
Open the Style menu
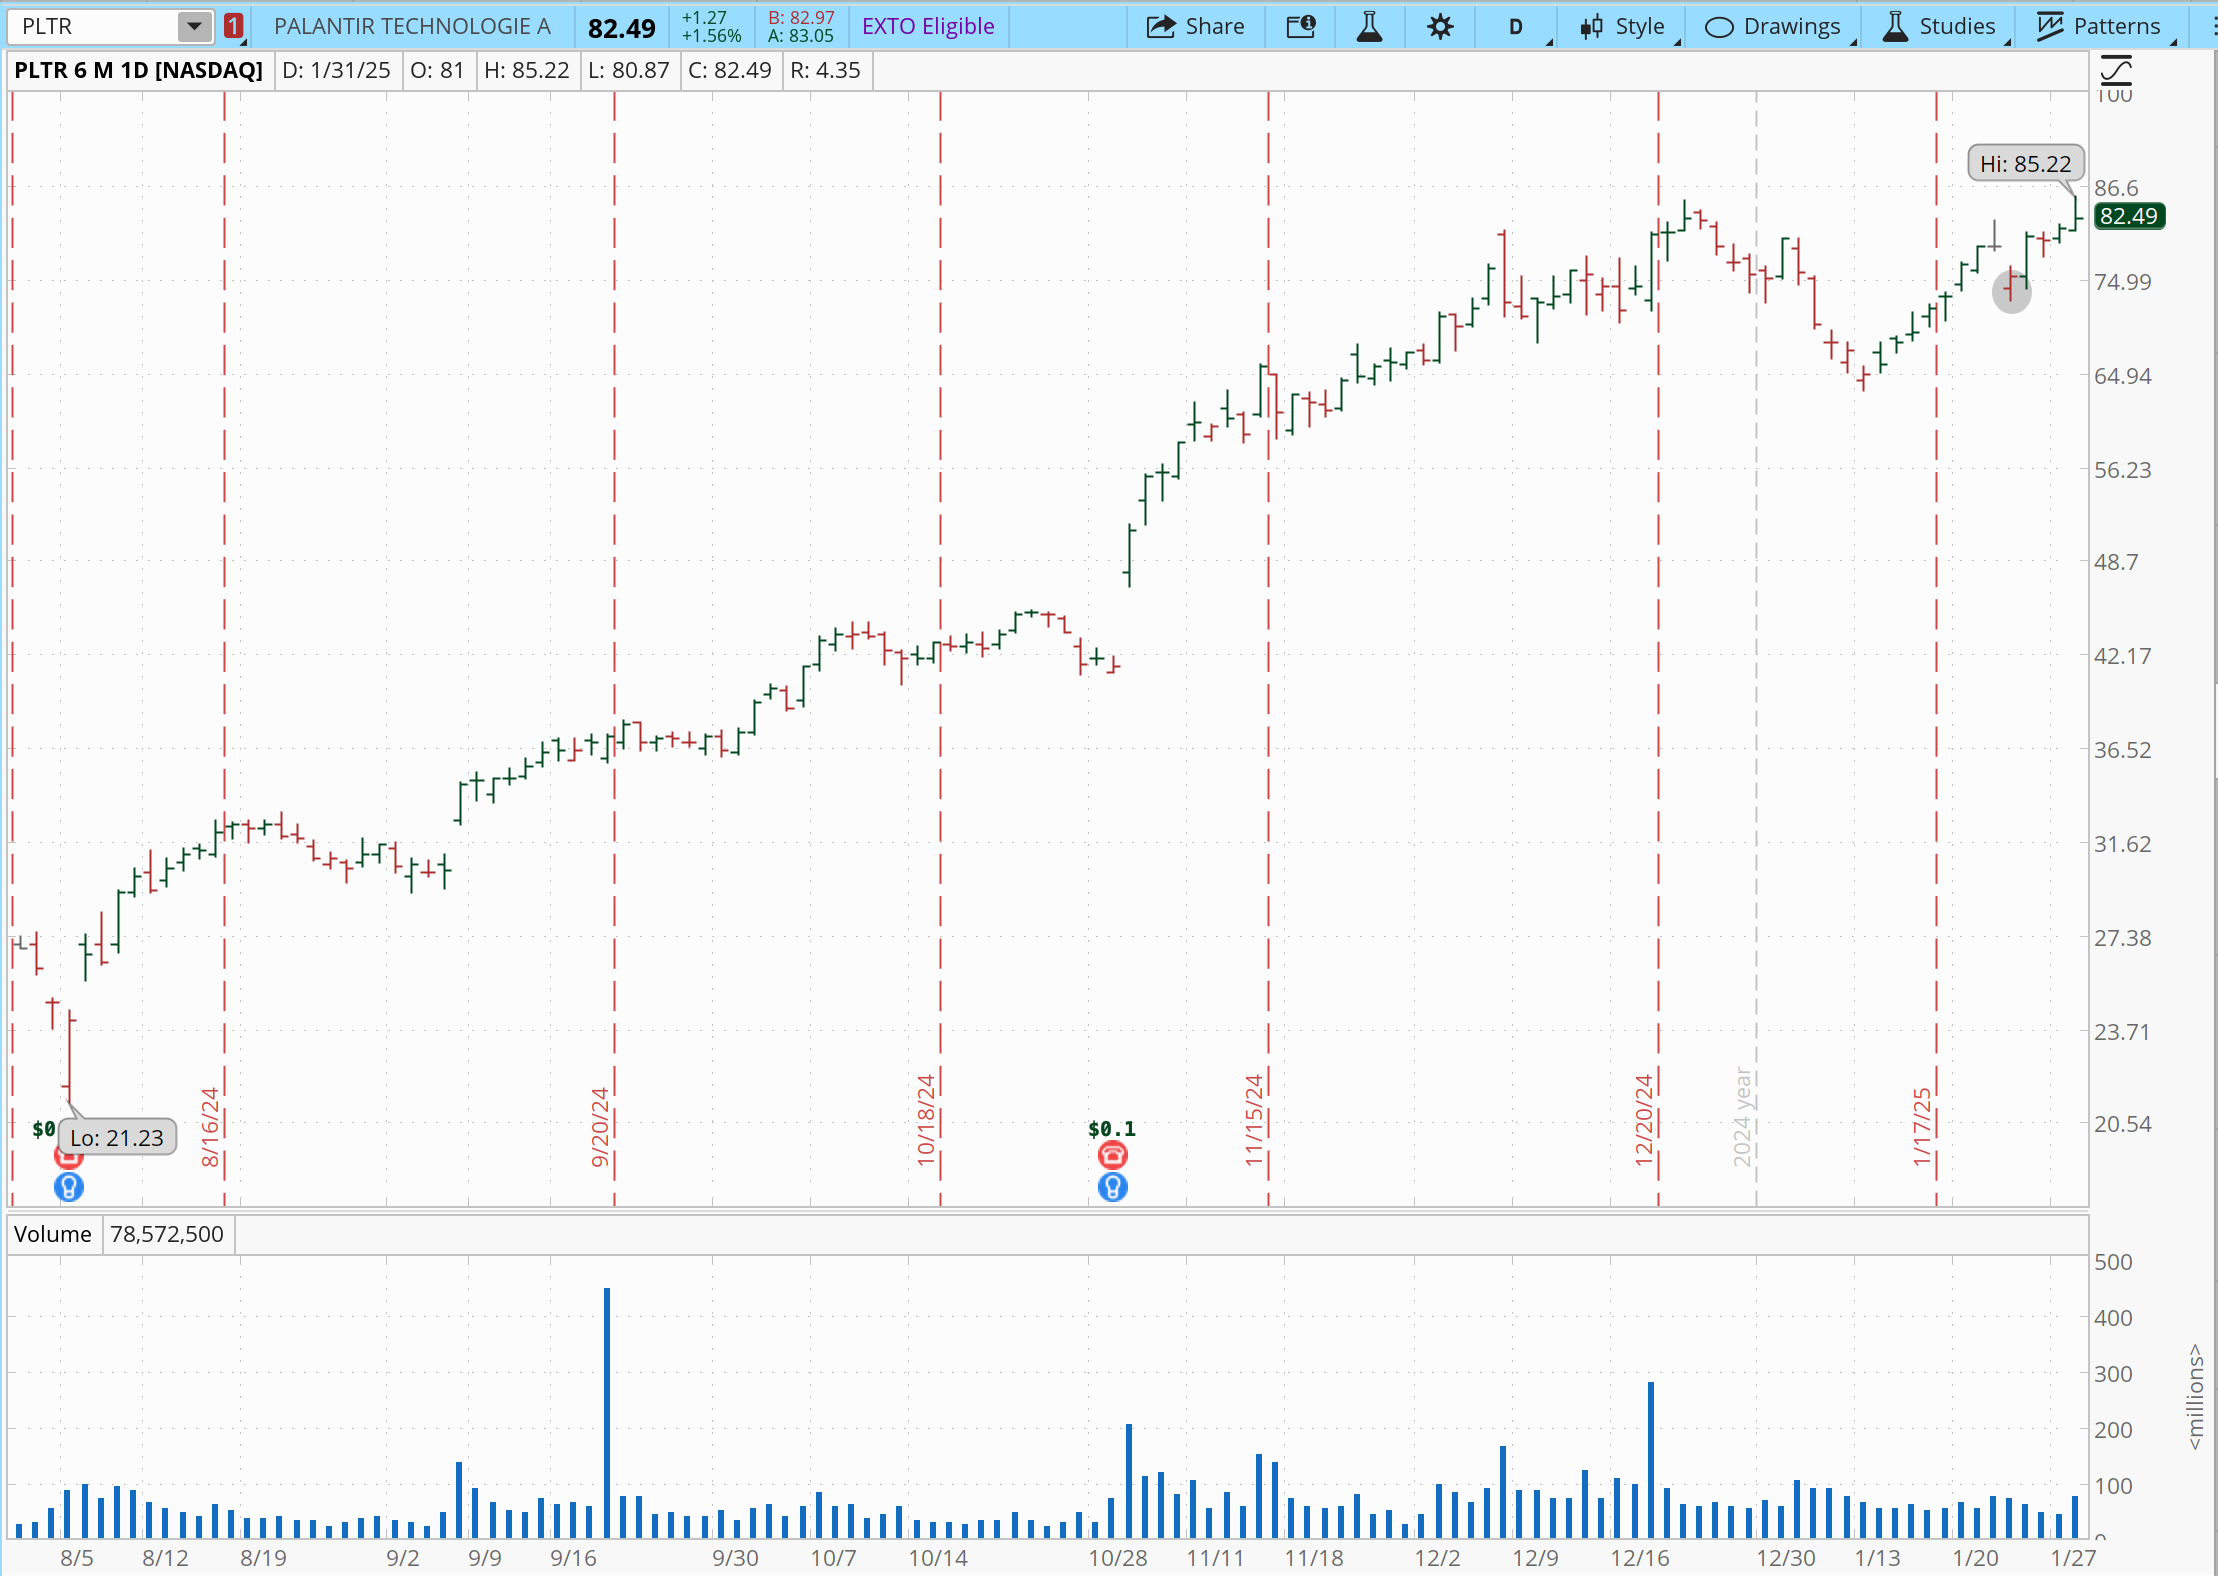[1624, 26]
